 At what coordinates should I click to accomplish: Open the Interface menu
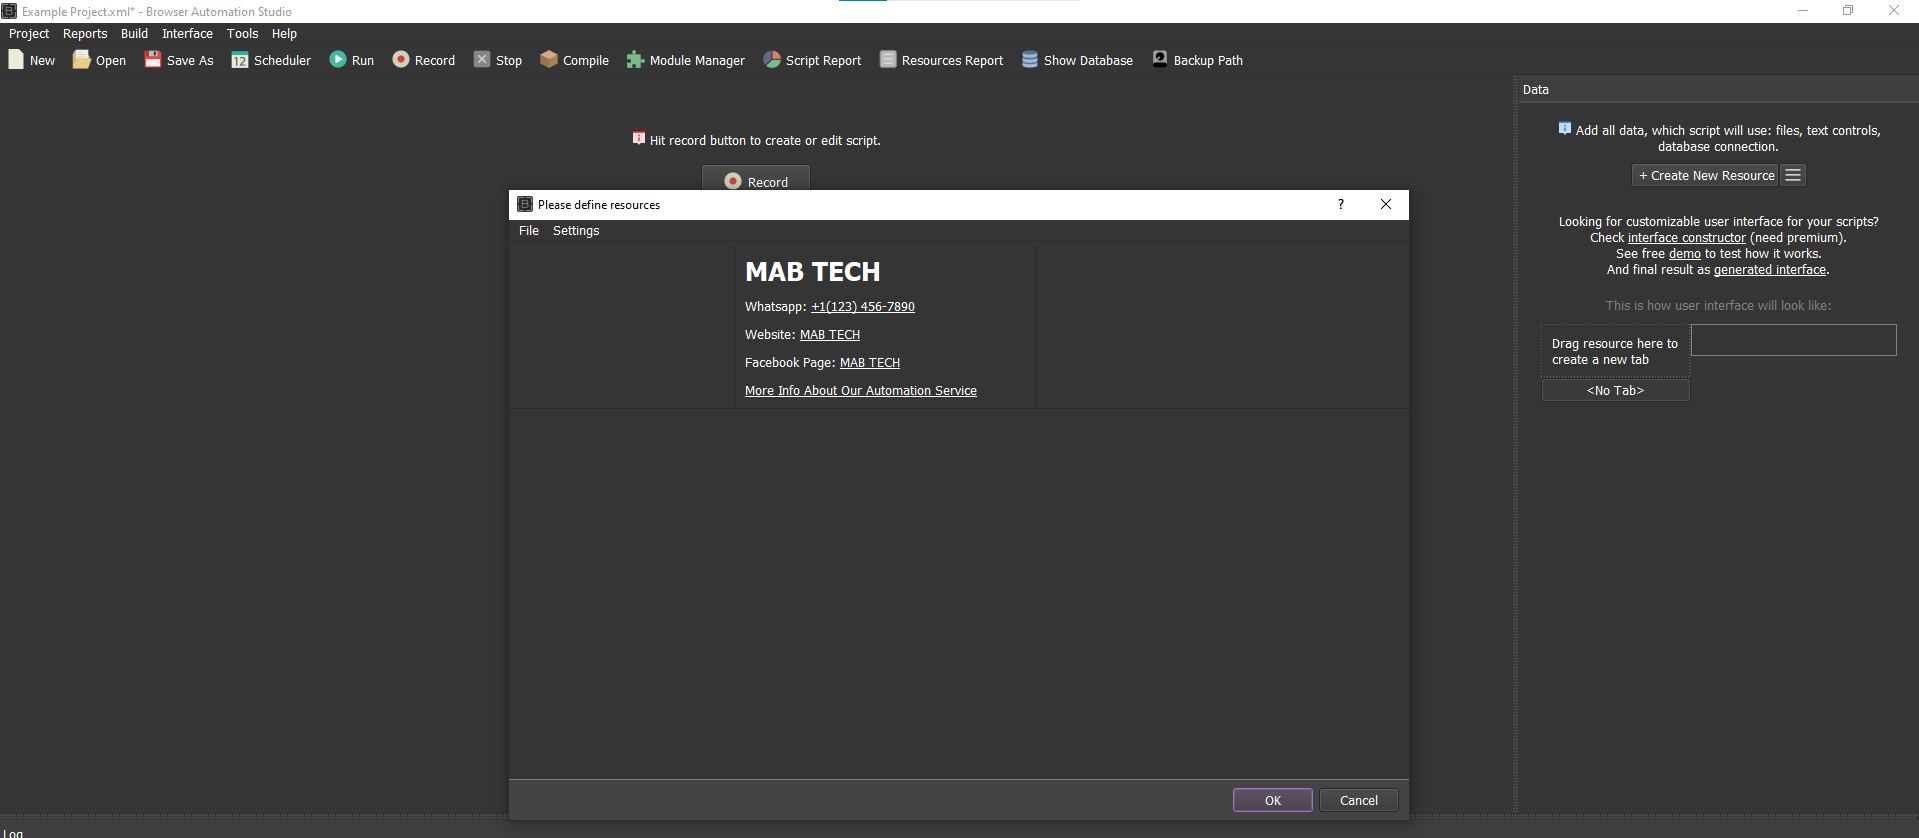[187, 33]
